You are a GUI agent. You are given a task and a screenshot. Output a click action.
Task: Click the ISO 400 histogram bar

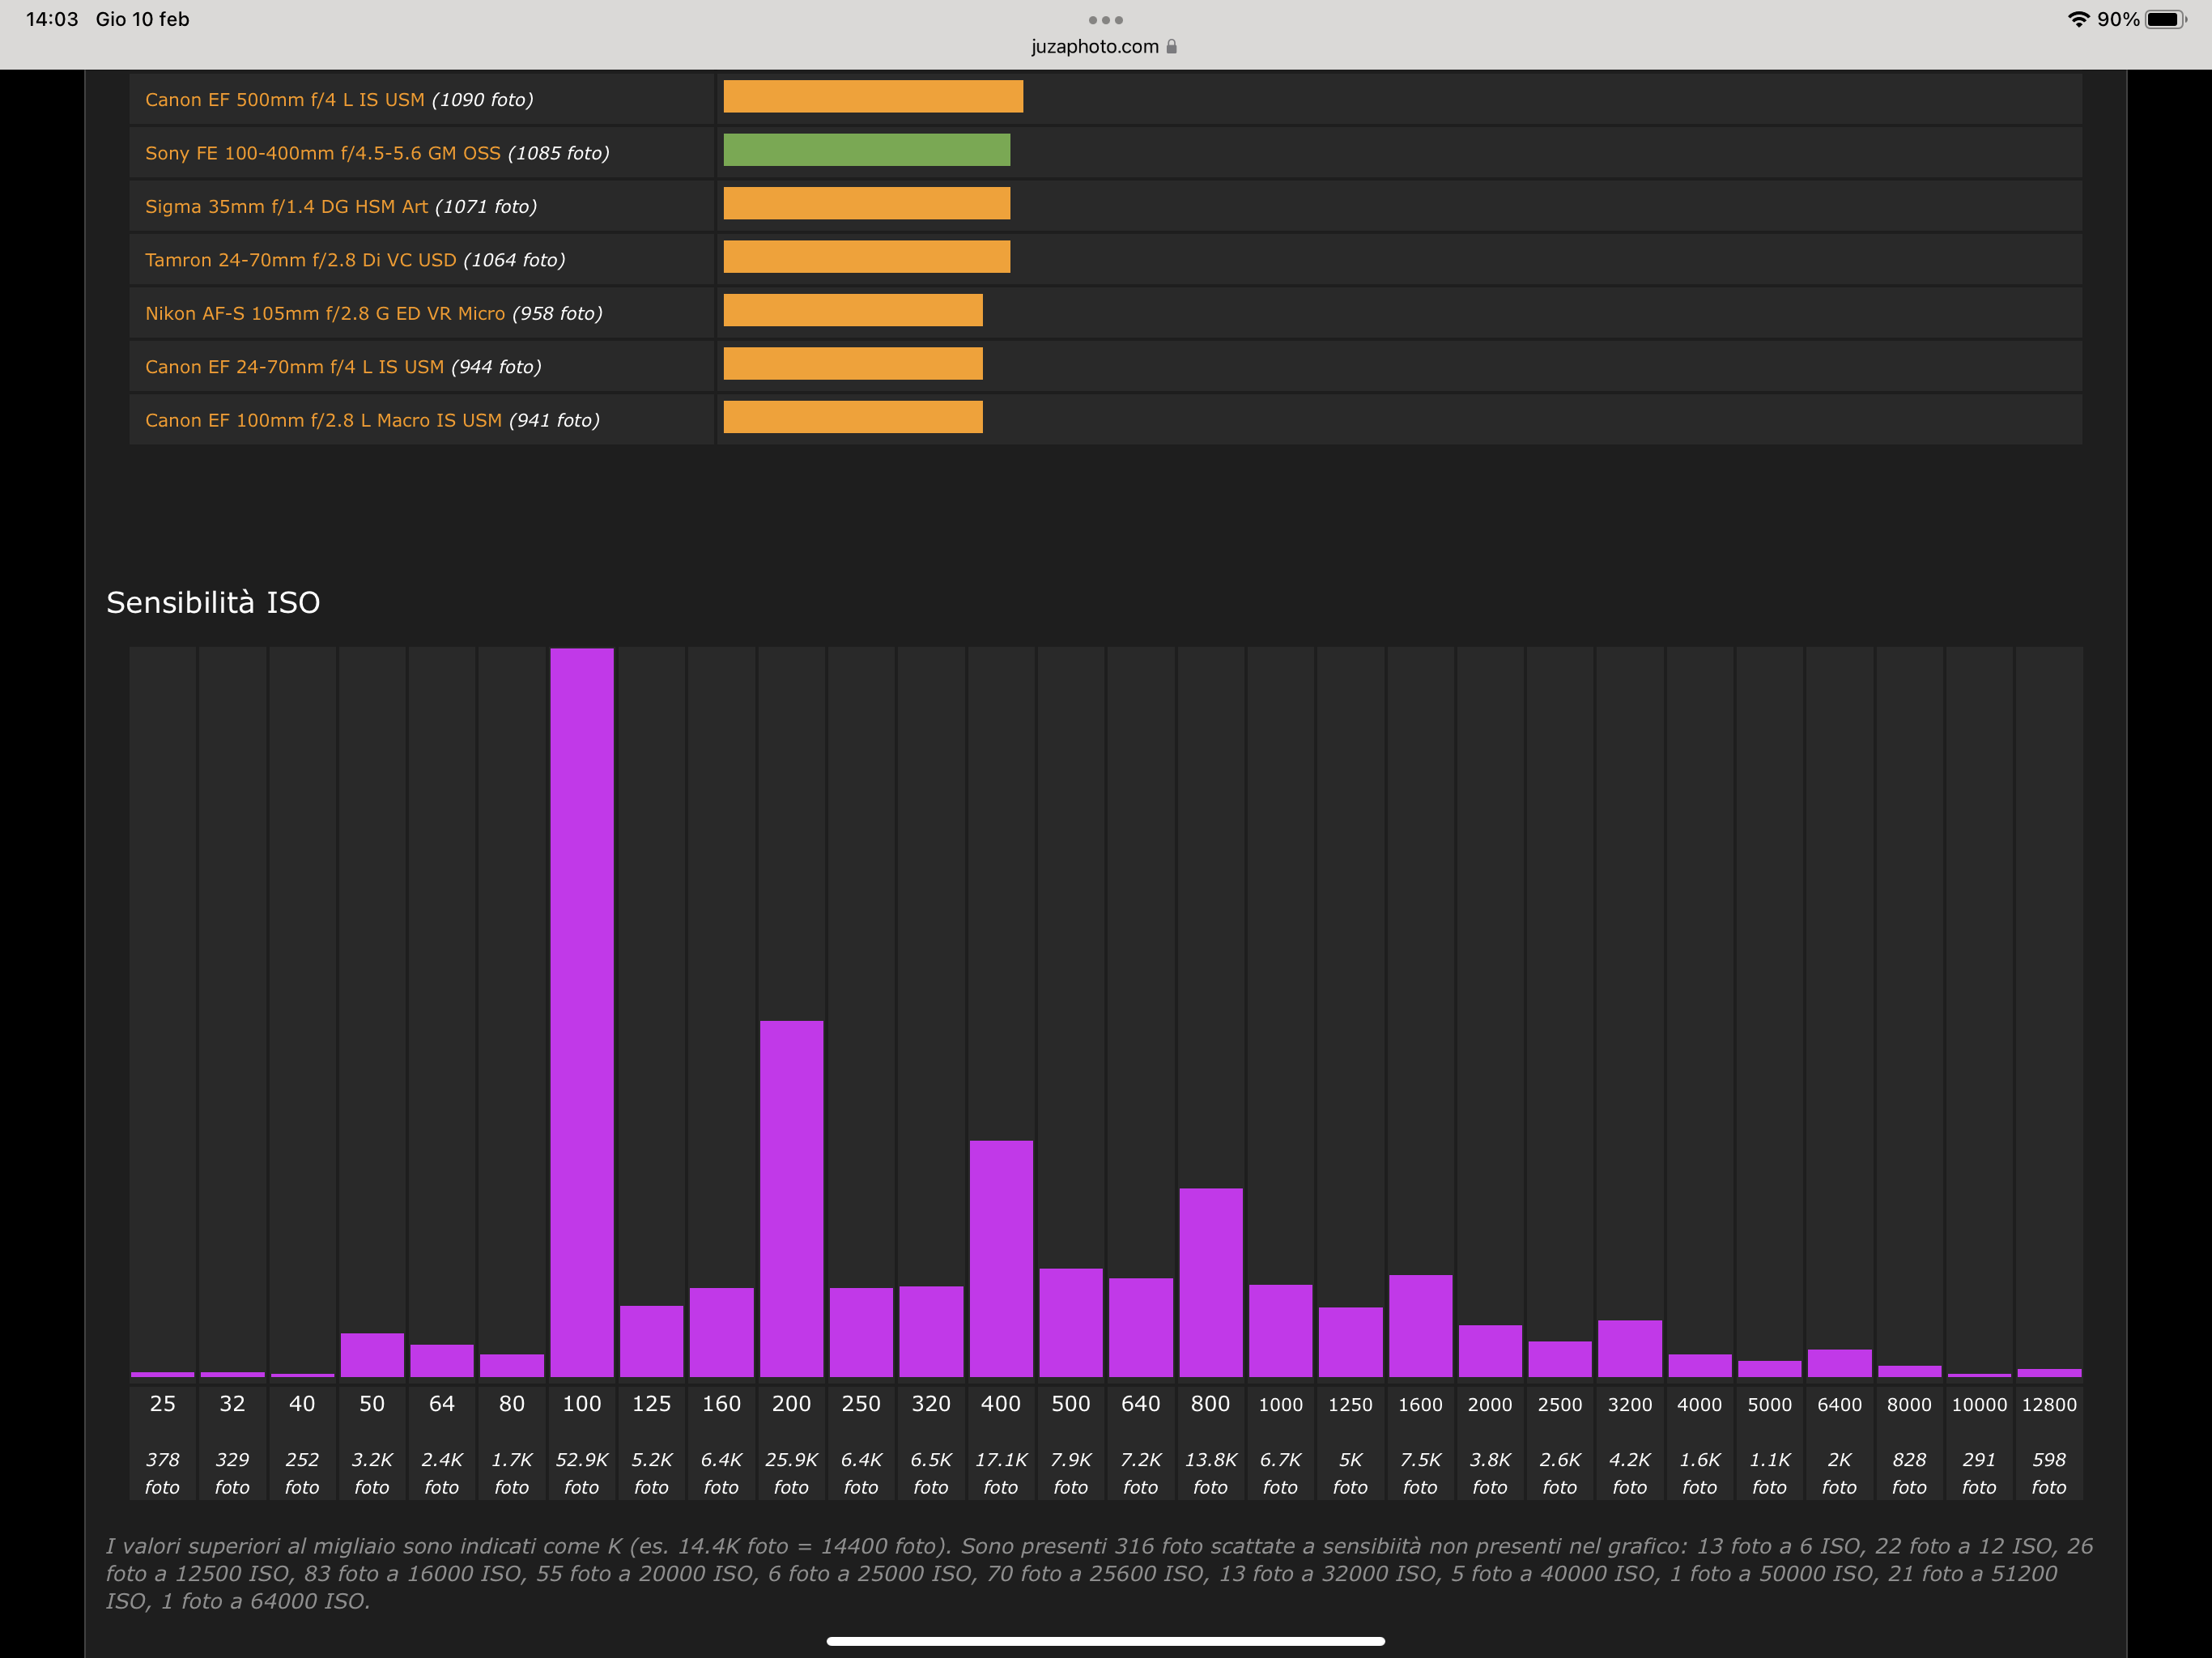pyautogui.click(x=1001, y=1258)
